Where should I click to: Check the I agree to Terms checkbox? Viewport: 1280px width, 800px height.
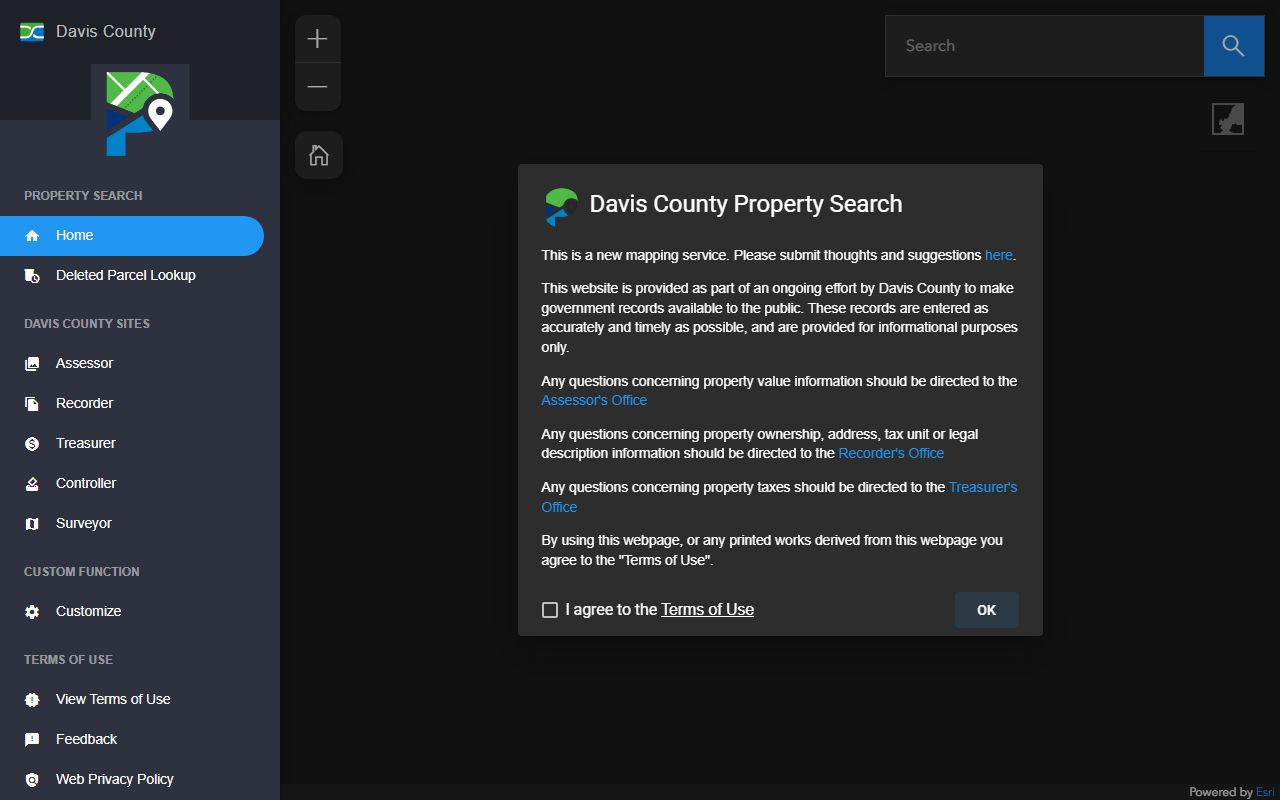pos(550,610)
